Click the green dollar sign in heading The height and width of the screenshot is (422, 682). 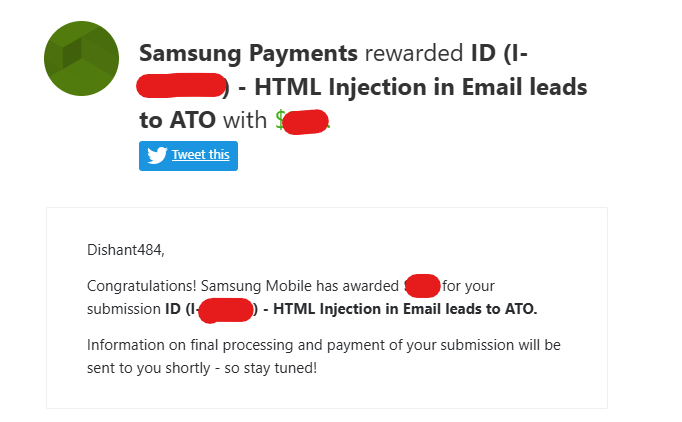[280, 121]
